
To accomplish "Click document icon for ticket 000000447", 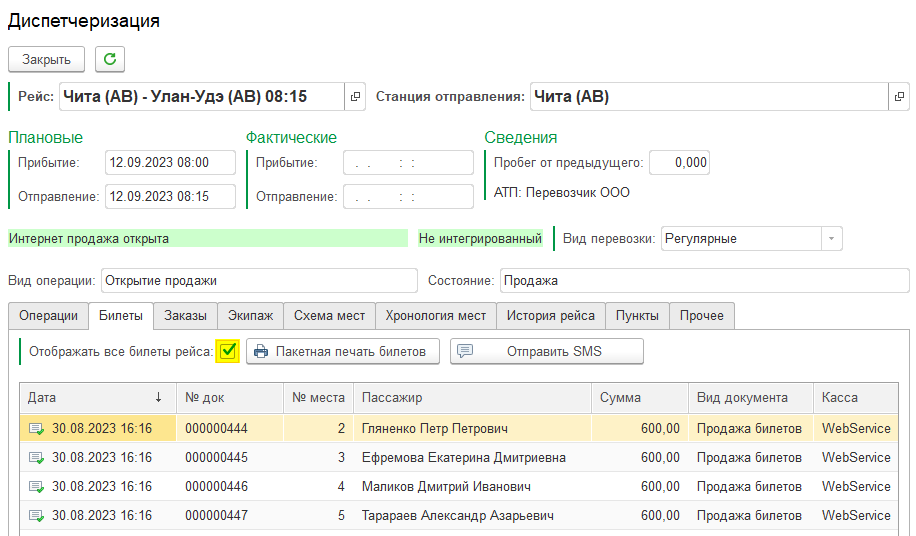I will pyautogui.click(x=36, y=516).
